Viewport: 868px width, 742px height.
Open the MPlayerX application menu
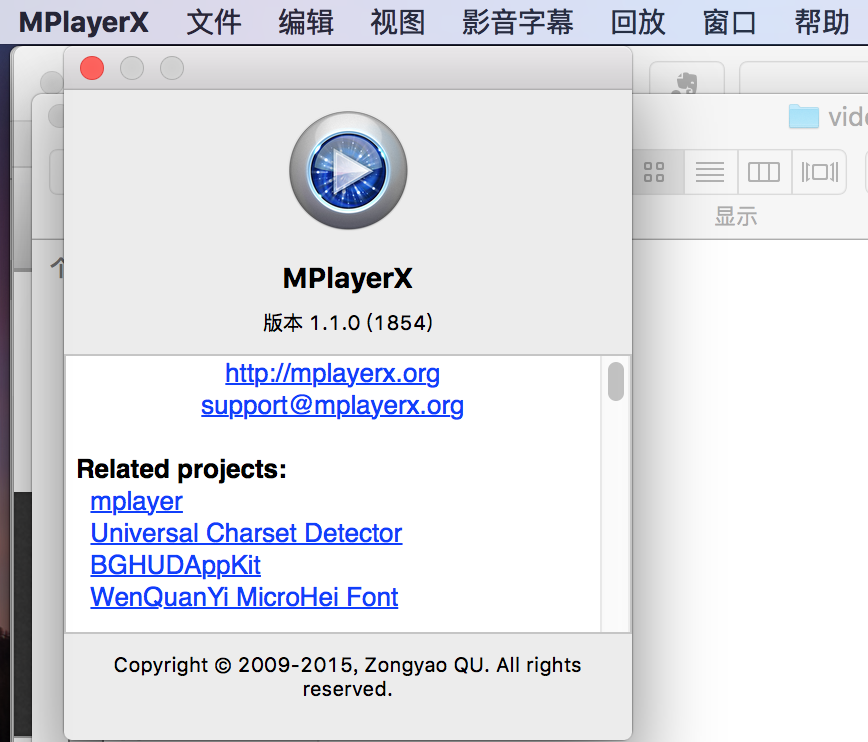click(x=84, y=23)
